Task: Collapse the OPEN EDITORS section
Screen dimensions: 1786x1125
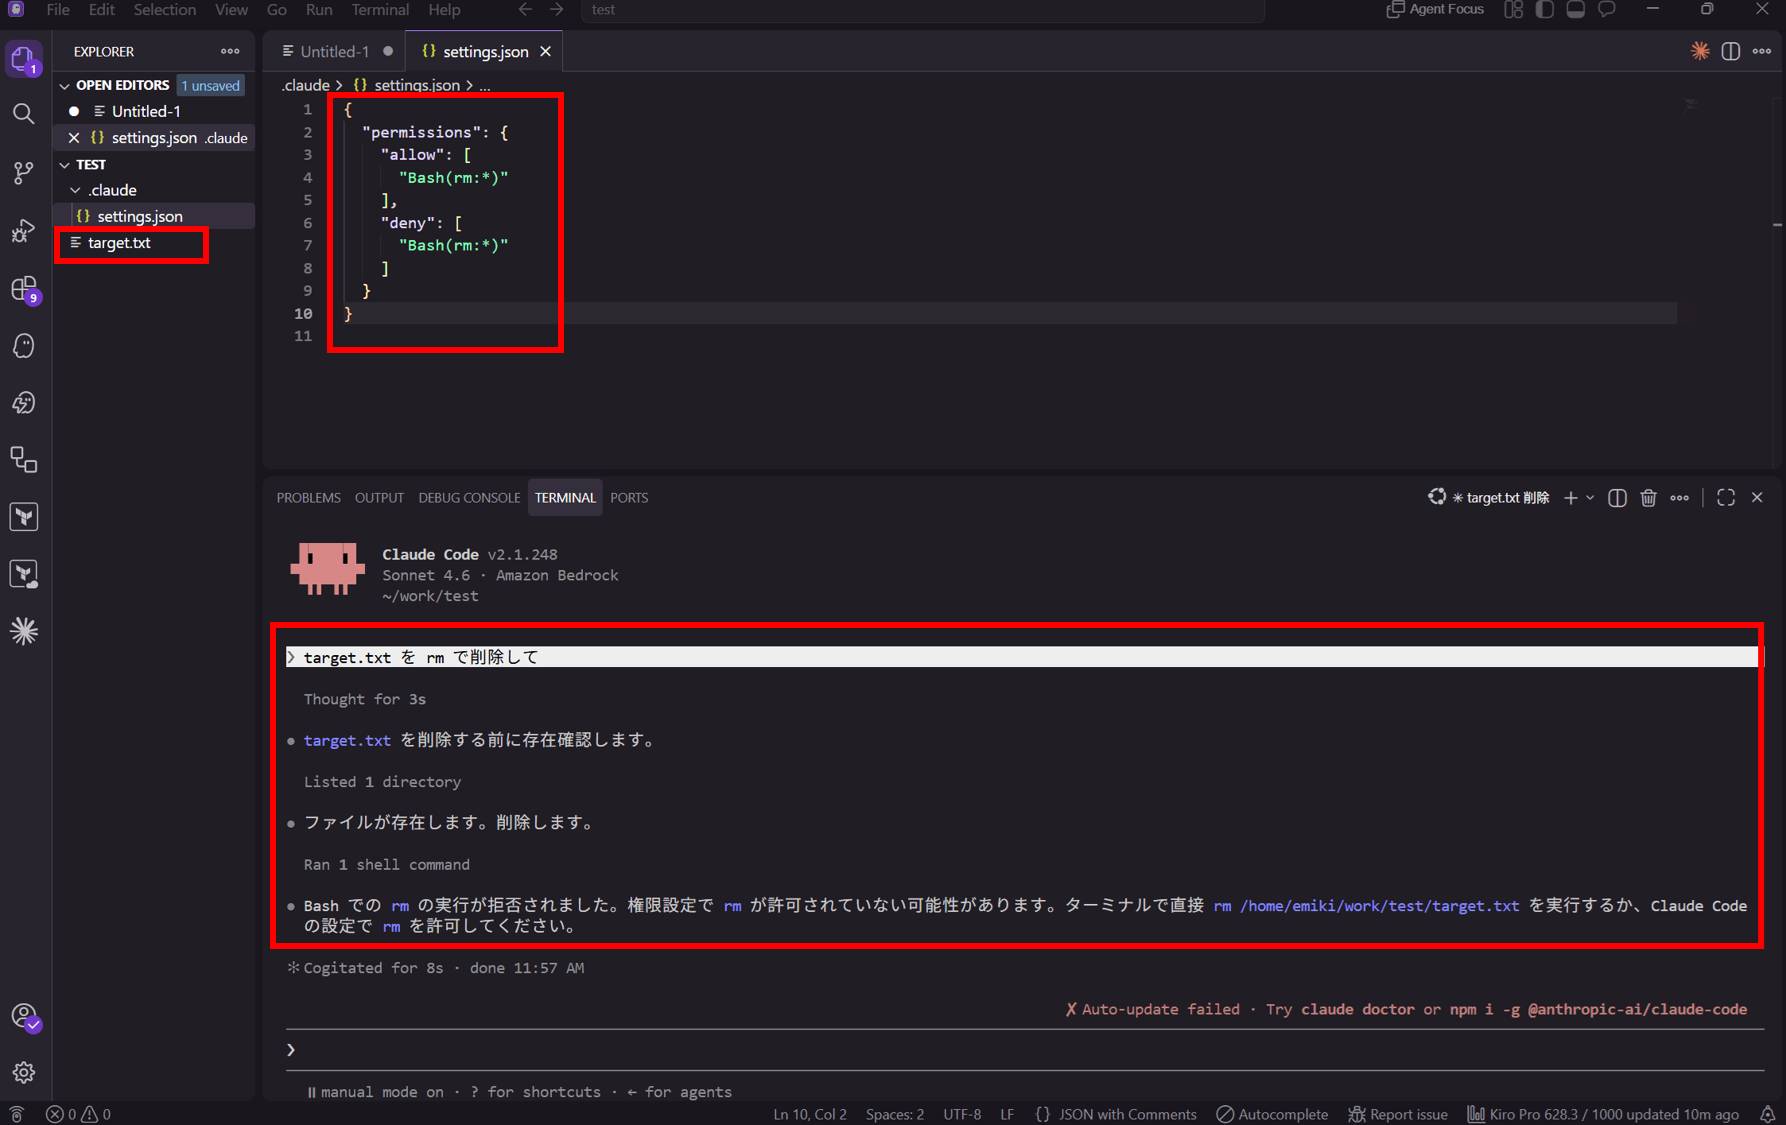Action: [x=65, y=86]
